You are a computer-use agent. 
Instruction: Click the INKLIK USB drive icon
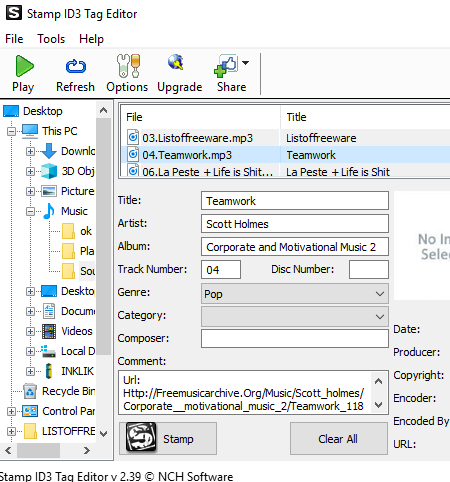pos(49,371)
